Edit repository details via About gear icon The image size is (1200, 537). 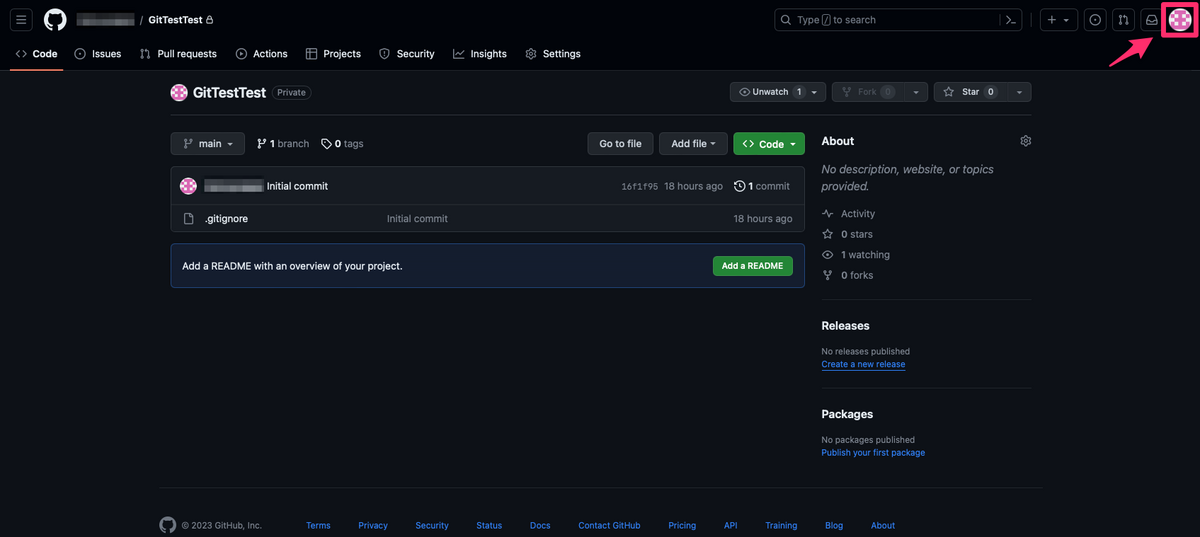point(1025,141)
